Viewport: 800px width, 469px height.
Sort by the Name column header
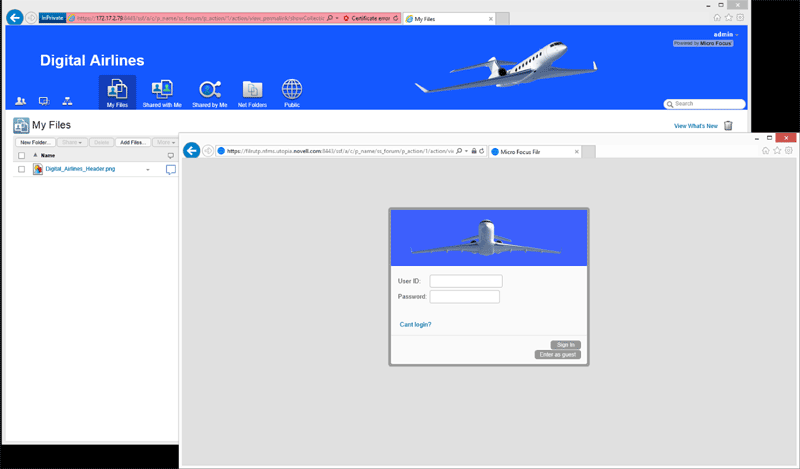[x=48, y=155]
